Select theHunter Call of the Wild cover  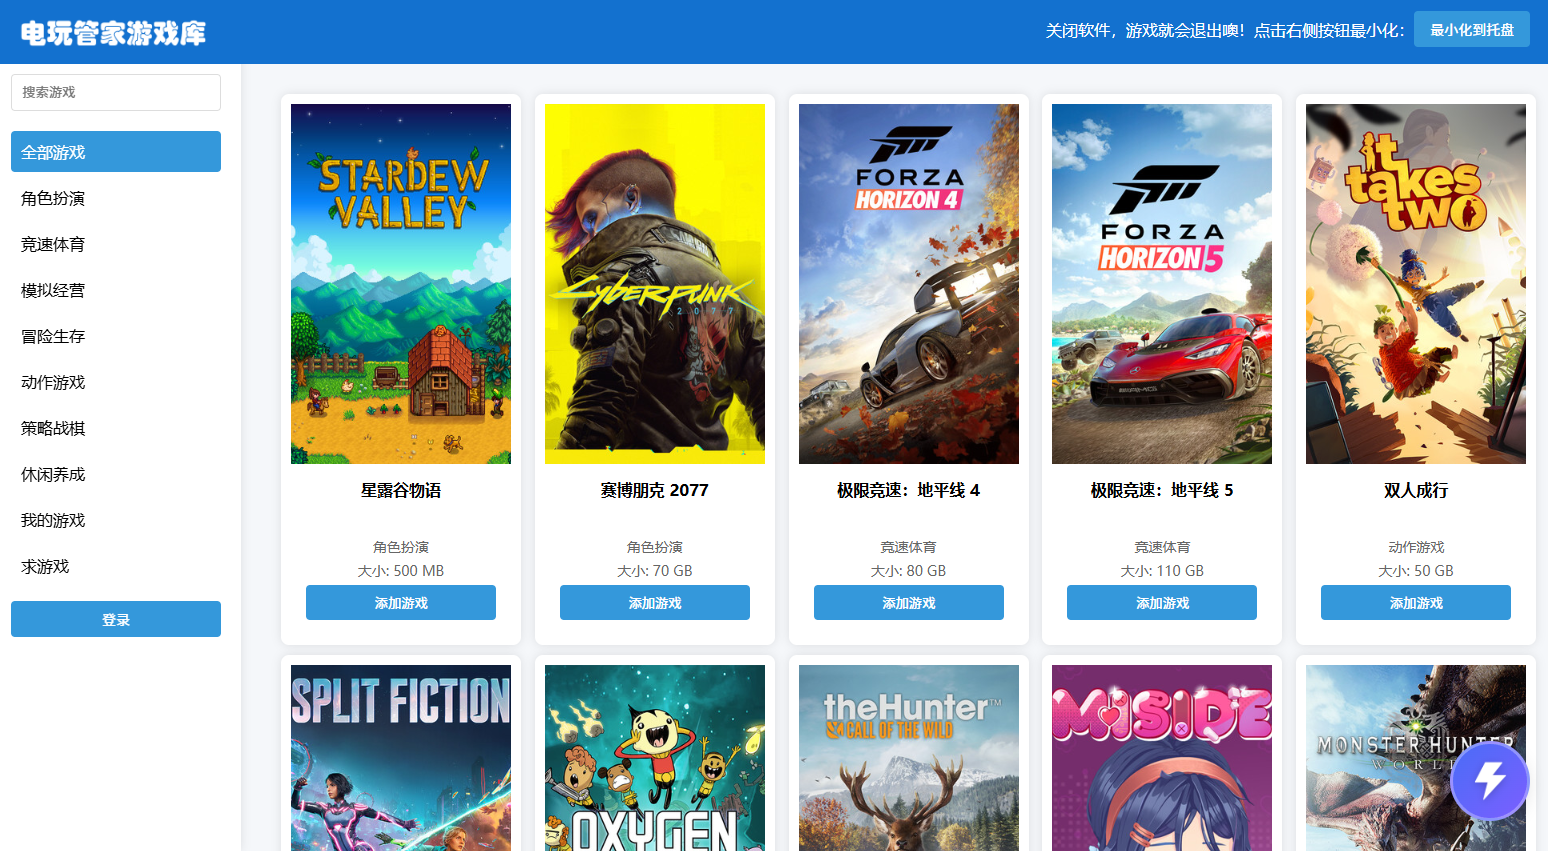(908, 757)
